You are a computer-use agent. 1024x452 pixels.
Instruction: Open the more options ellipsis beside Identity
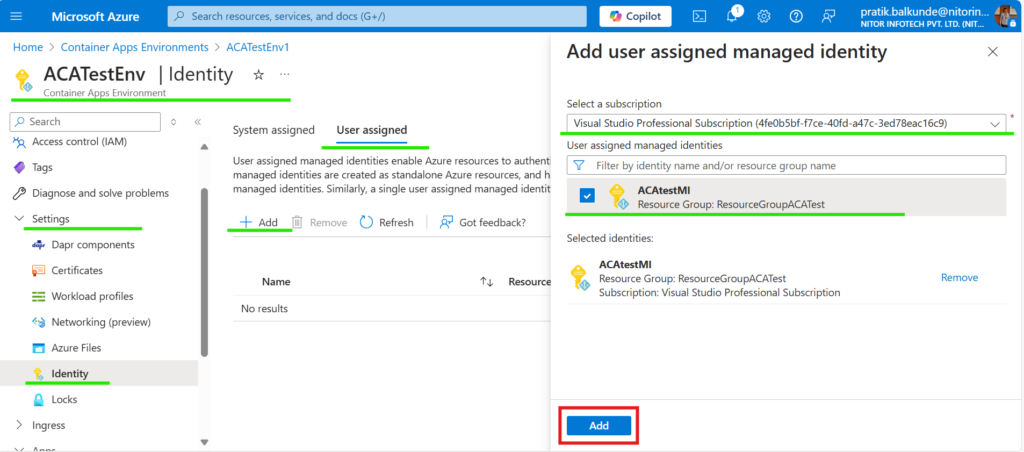pyautogui.click(x=284, y=74)
